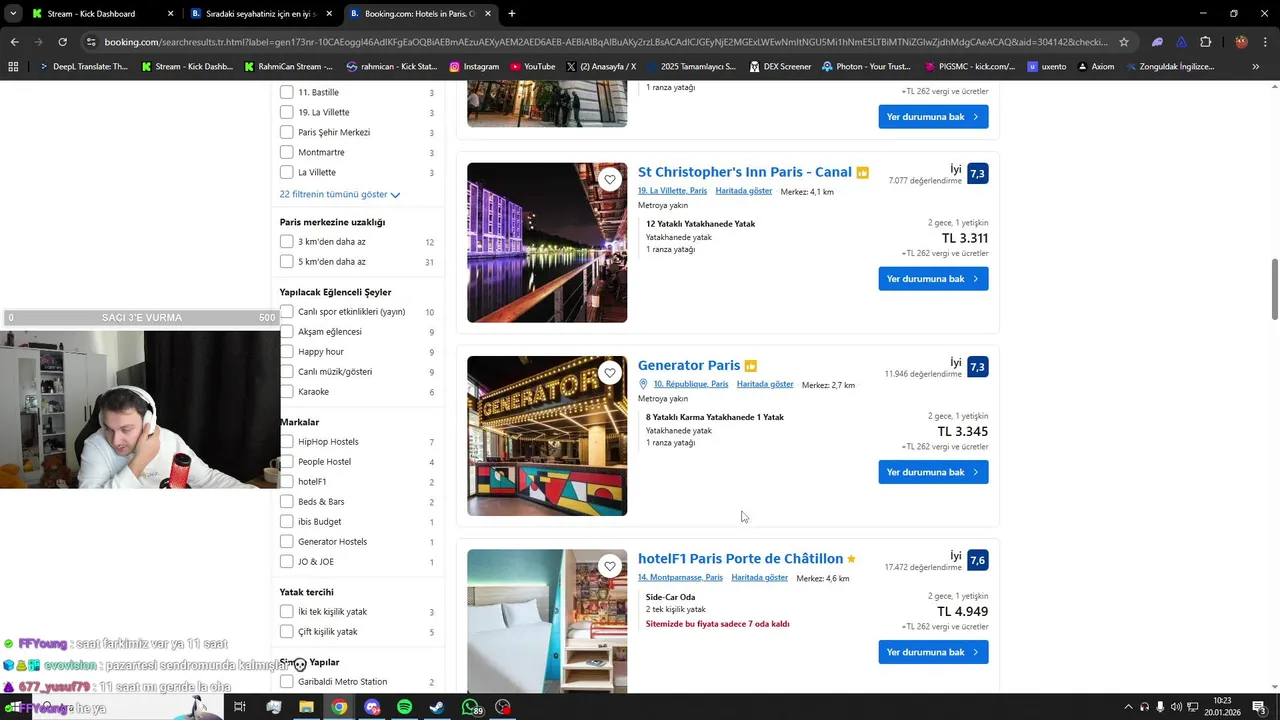This screenshot has width=1280, height=720.
Task: Open Haritada göster for 19. La Villette
Action: coord(743,191)
